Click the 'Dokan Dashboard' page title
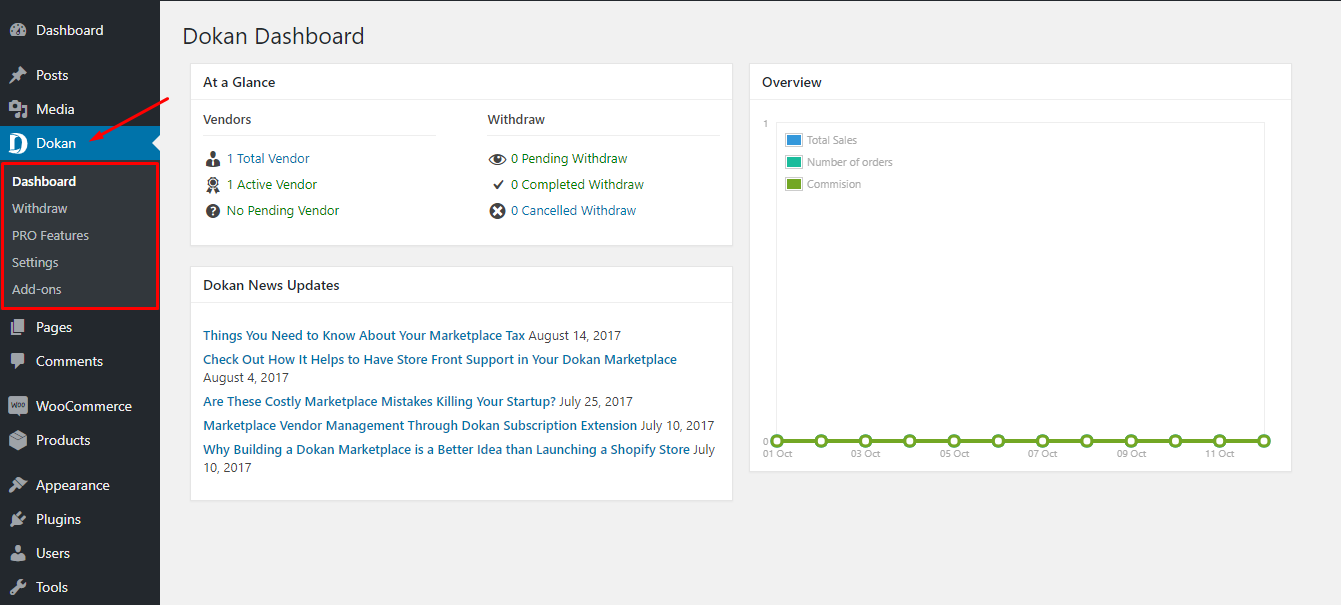Image resolution: width=1341 pixels, height=605 pixels. 274,37
